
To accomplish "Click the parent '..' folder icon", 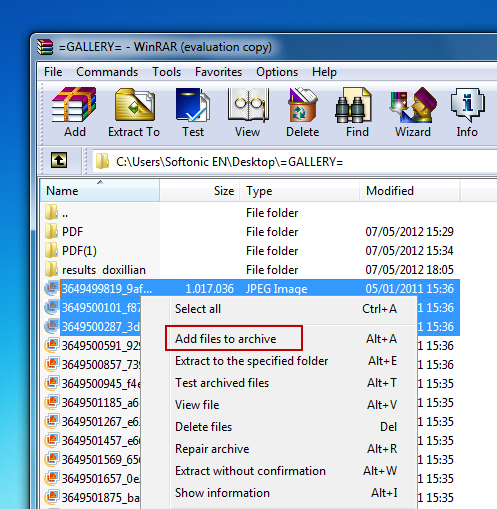I will click(51, 212).
